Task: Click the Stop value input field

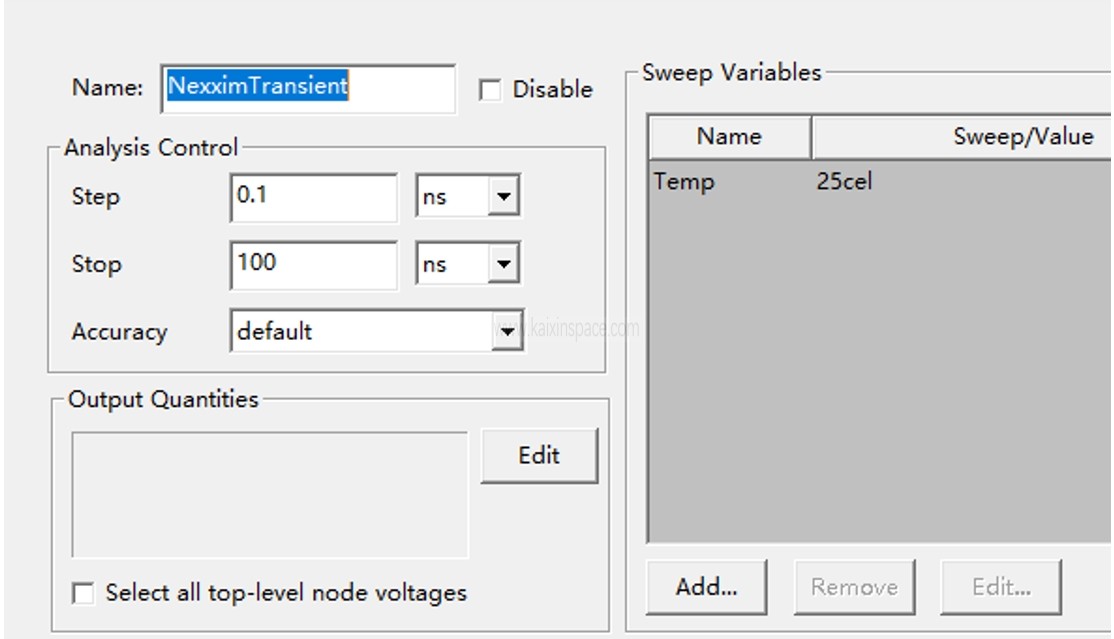Action: click(313, 265)
